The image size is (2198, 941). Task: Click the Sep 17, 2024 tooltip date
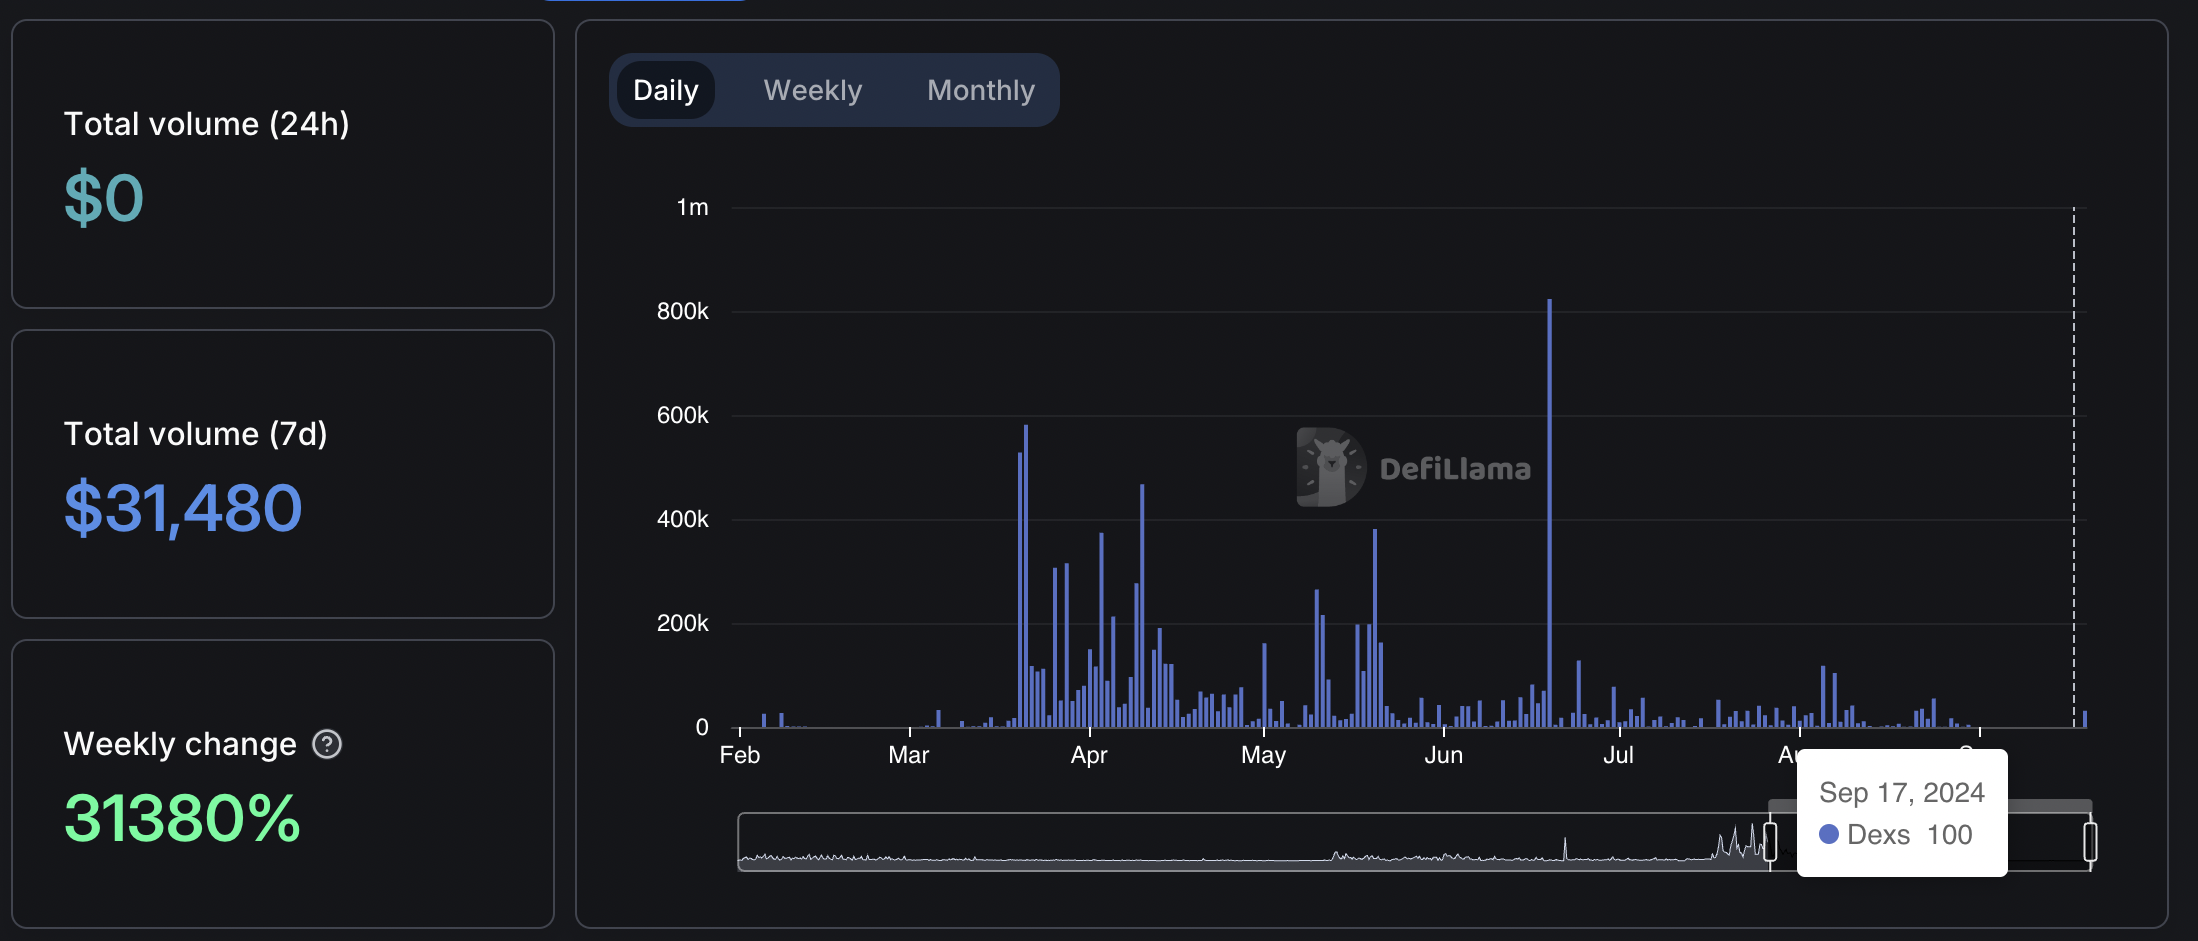click(x=1901, y=793)
